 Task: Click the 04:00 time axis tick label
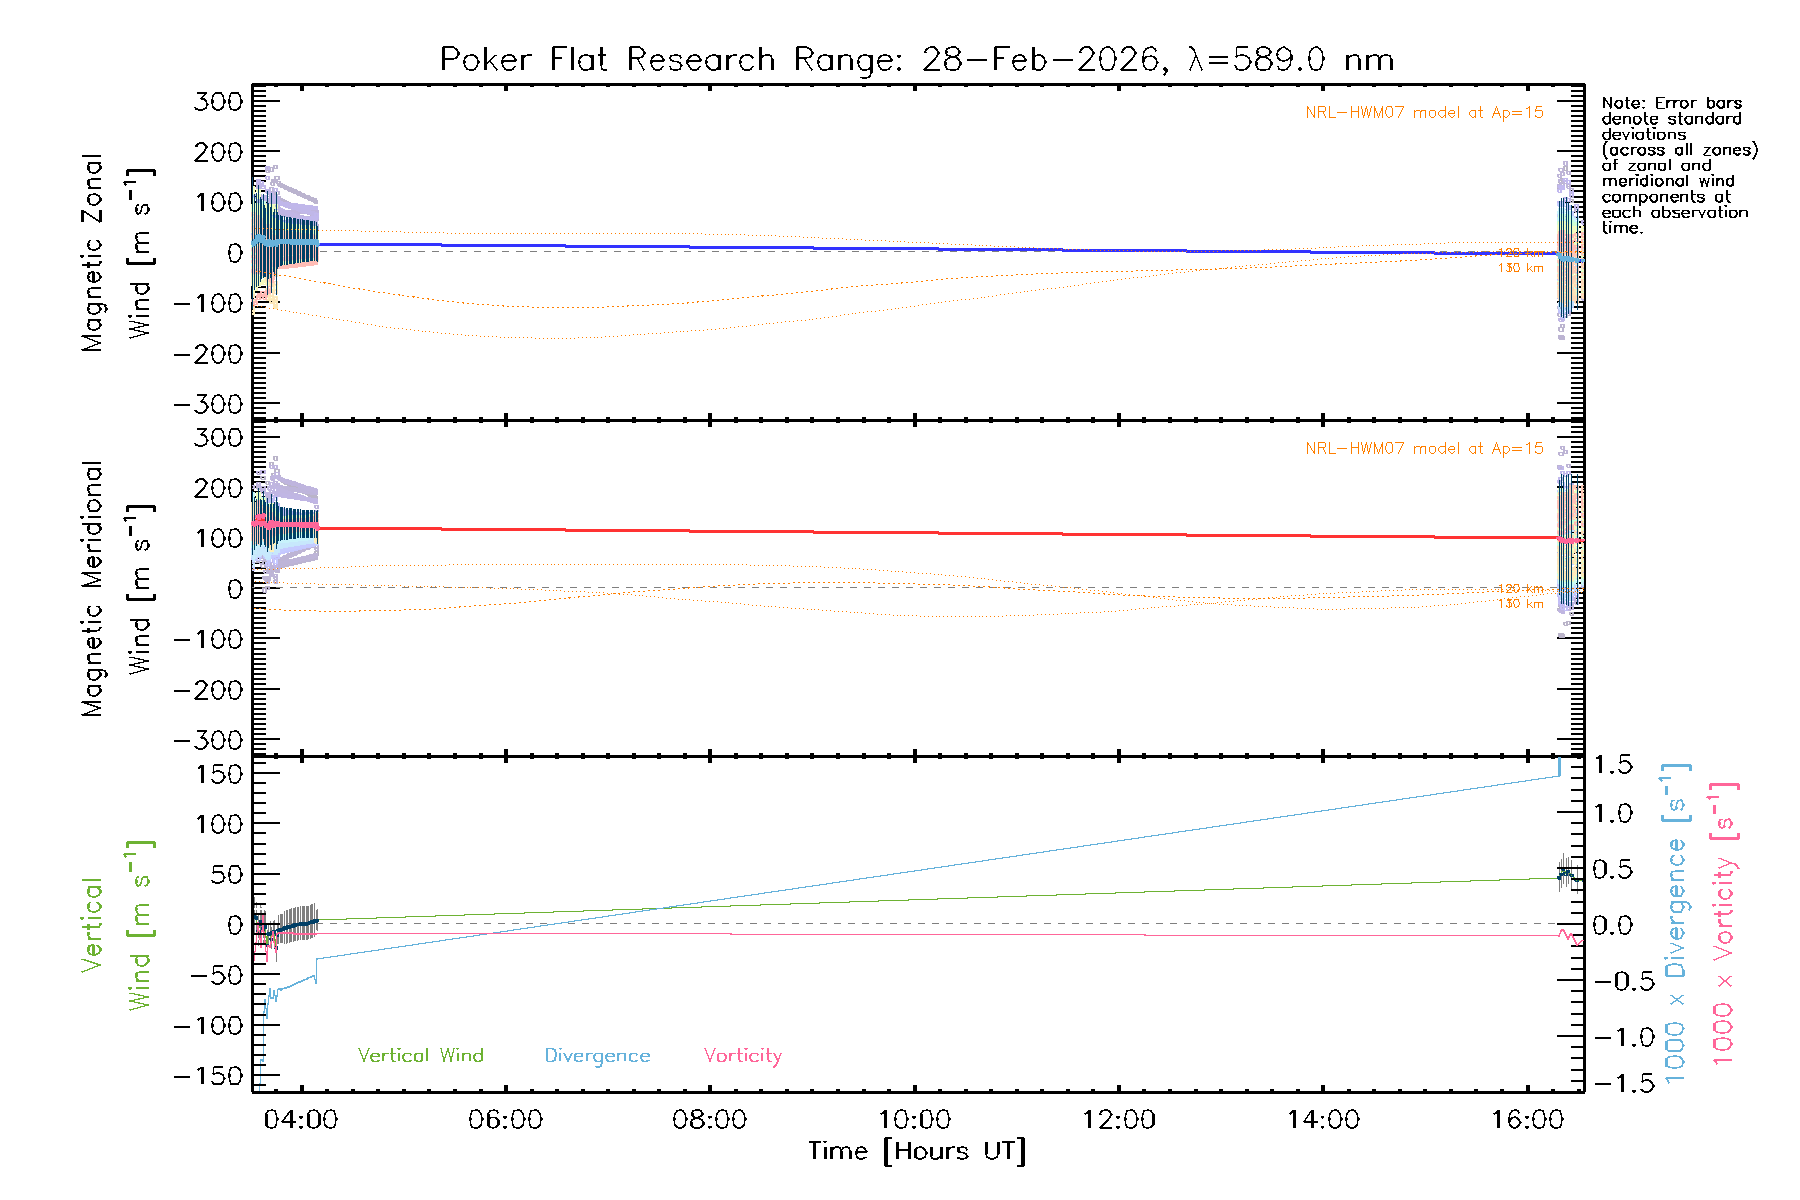tap(301, 1120)
